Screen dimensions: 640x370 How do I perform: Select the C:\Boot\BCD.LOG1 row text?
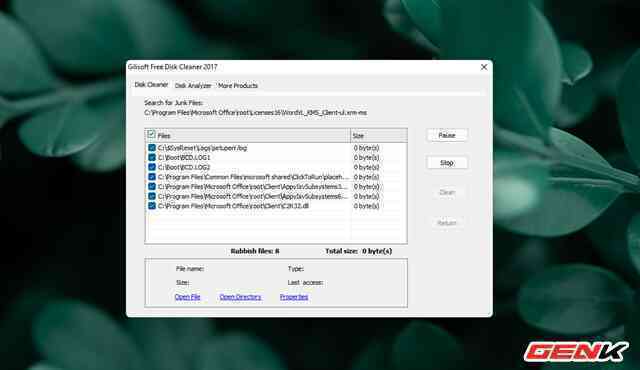(x=184, y=157)
